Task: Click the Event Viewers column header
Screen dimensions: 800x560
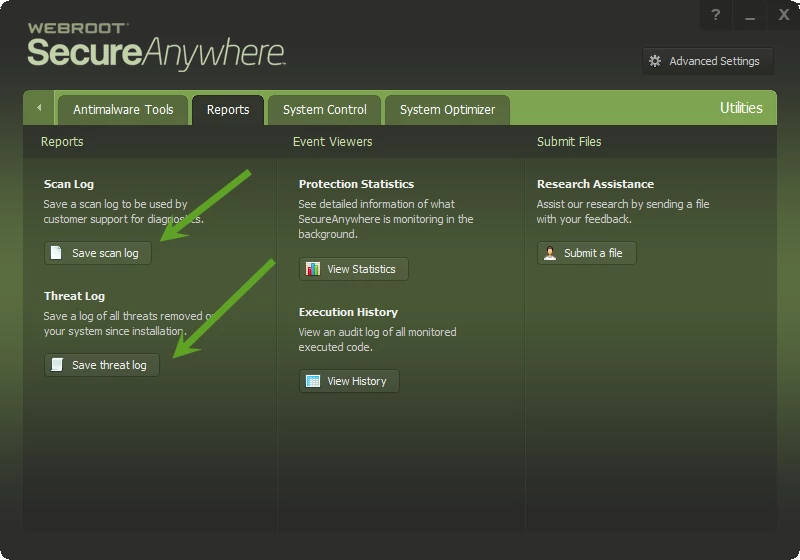Action: [x=333, y=142]
